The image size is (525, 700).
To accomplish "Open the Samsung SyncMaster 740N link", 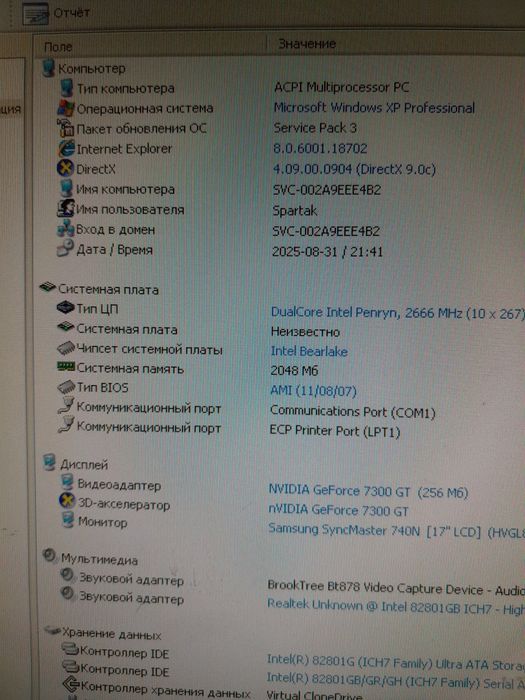I will click(396, 531).
